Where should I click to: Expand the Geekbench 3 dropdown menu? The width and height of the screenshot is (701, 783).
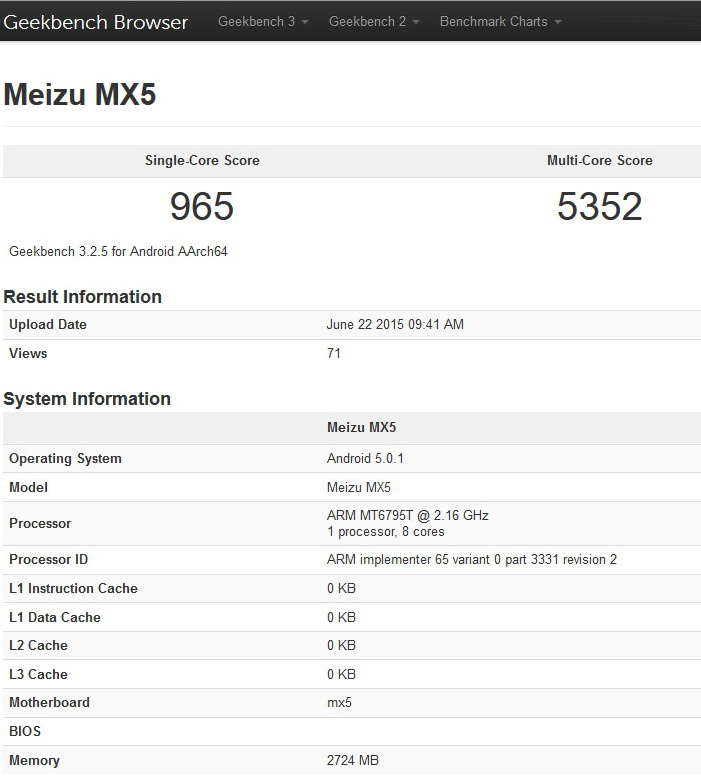[262, 22]
